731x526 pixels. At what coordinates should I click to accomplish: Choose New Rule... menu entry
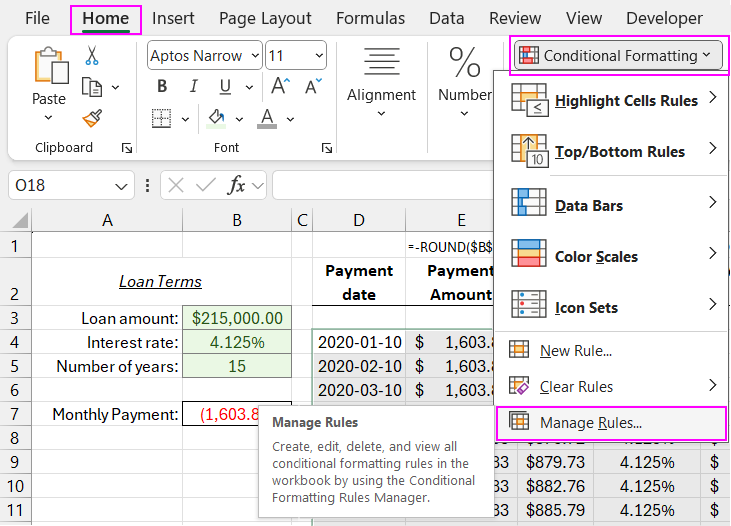[x=611, y=350]
